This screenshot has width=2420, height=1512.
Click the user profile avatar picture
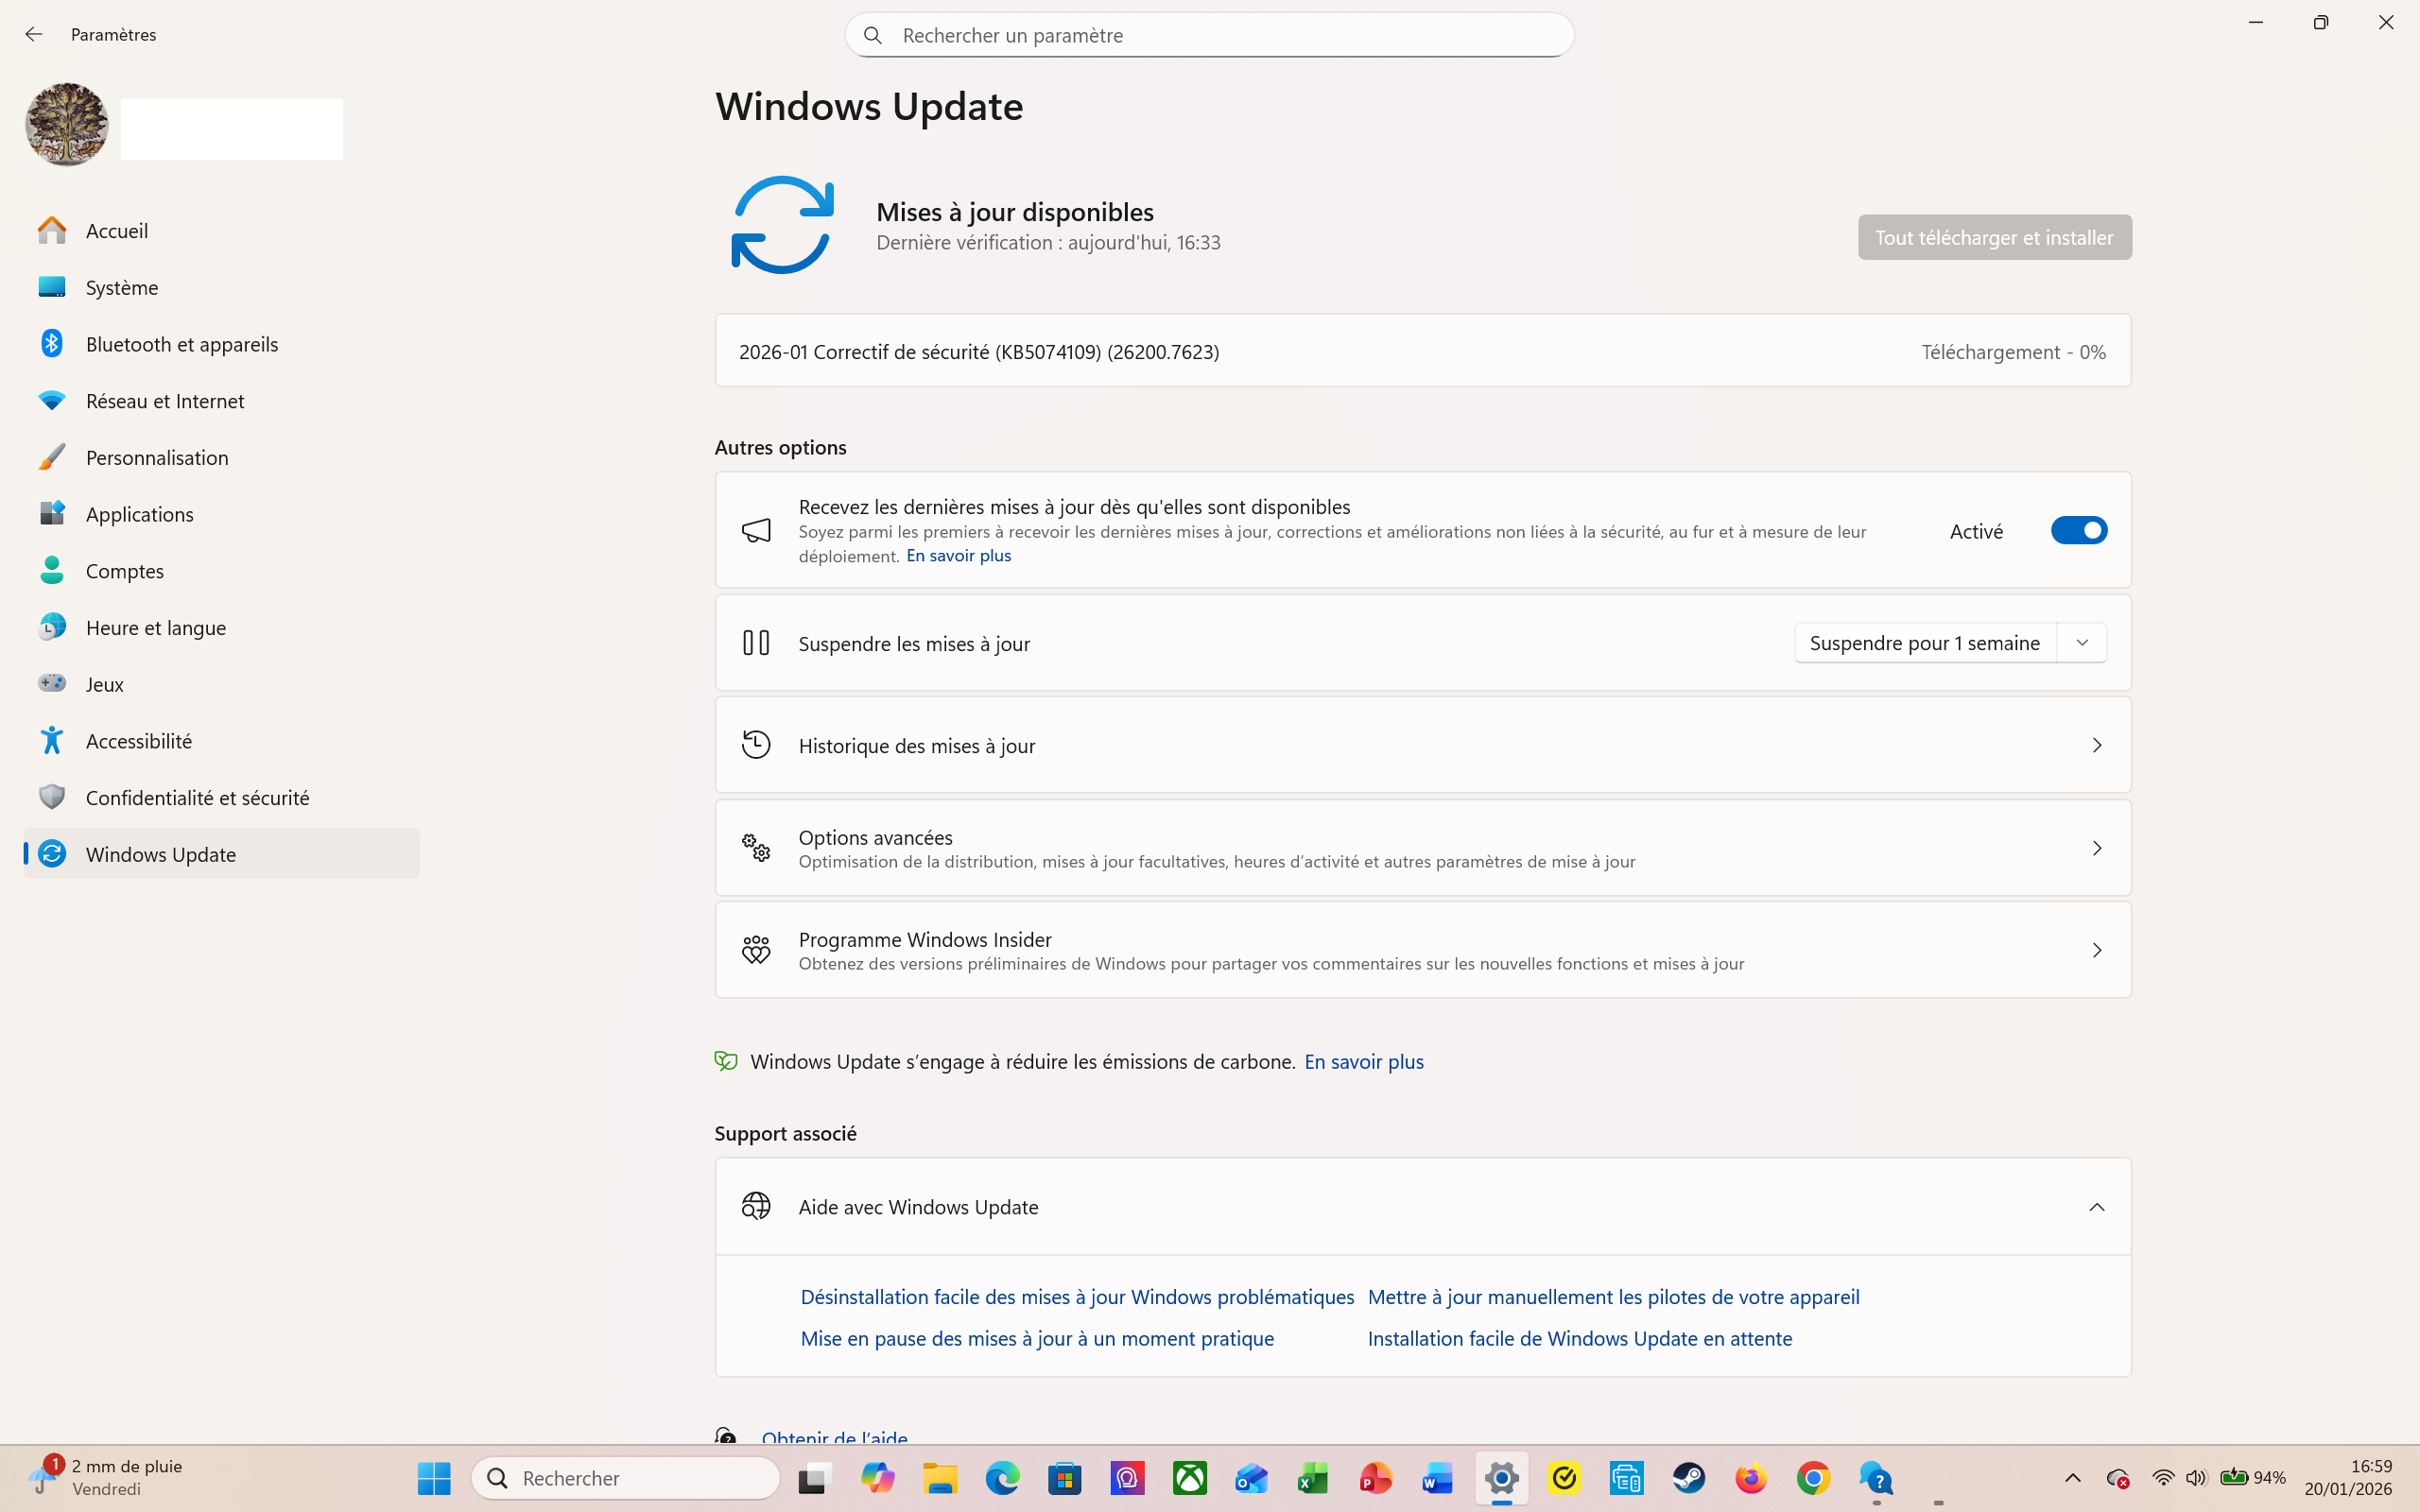coord(67,125)
